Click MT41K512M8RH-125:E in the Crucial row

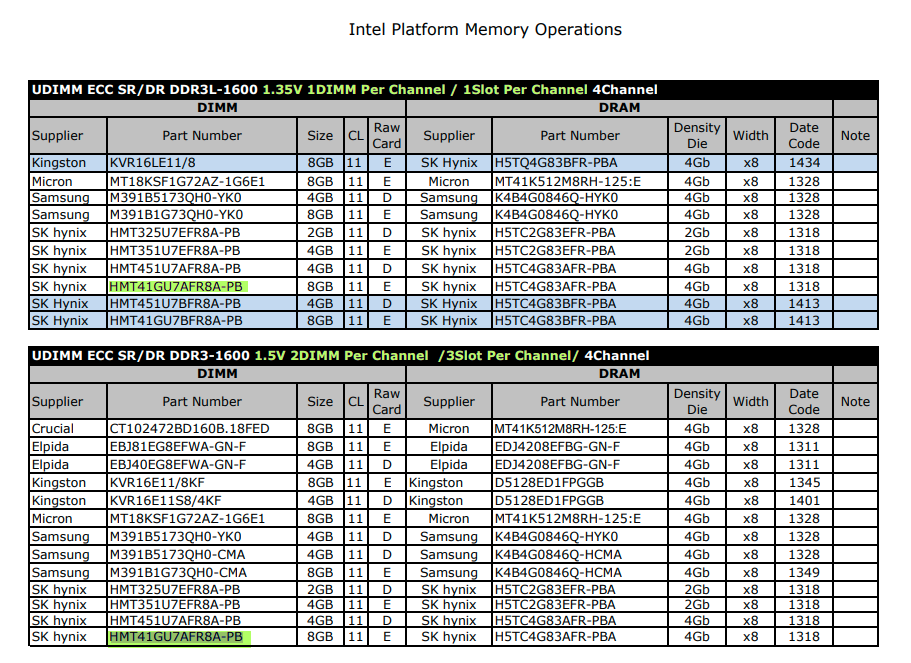[x=561, y=429]
